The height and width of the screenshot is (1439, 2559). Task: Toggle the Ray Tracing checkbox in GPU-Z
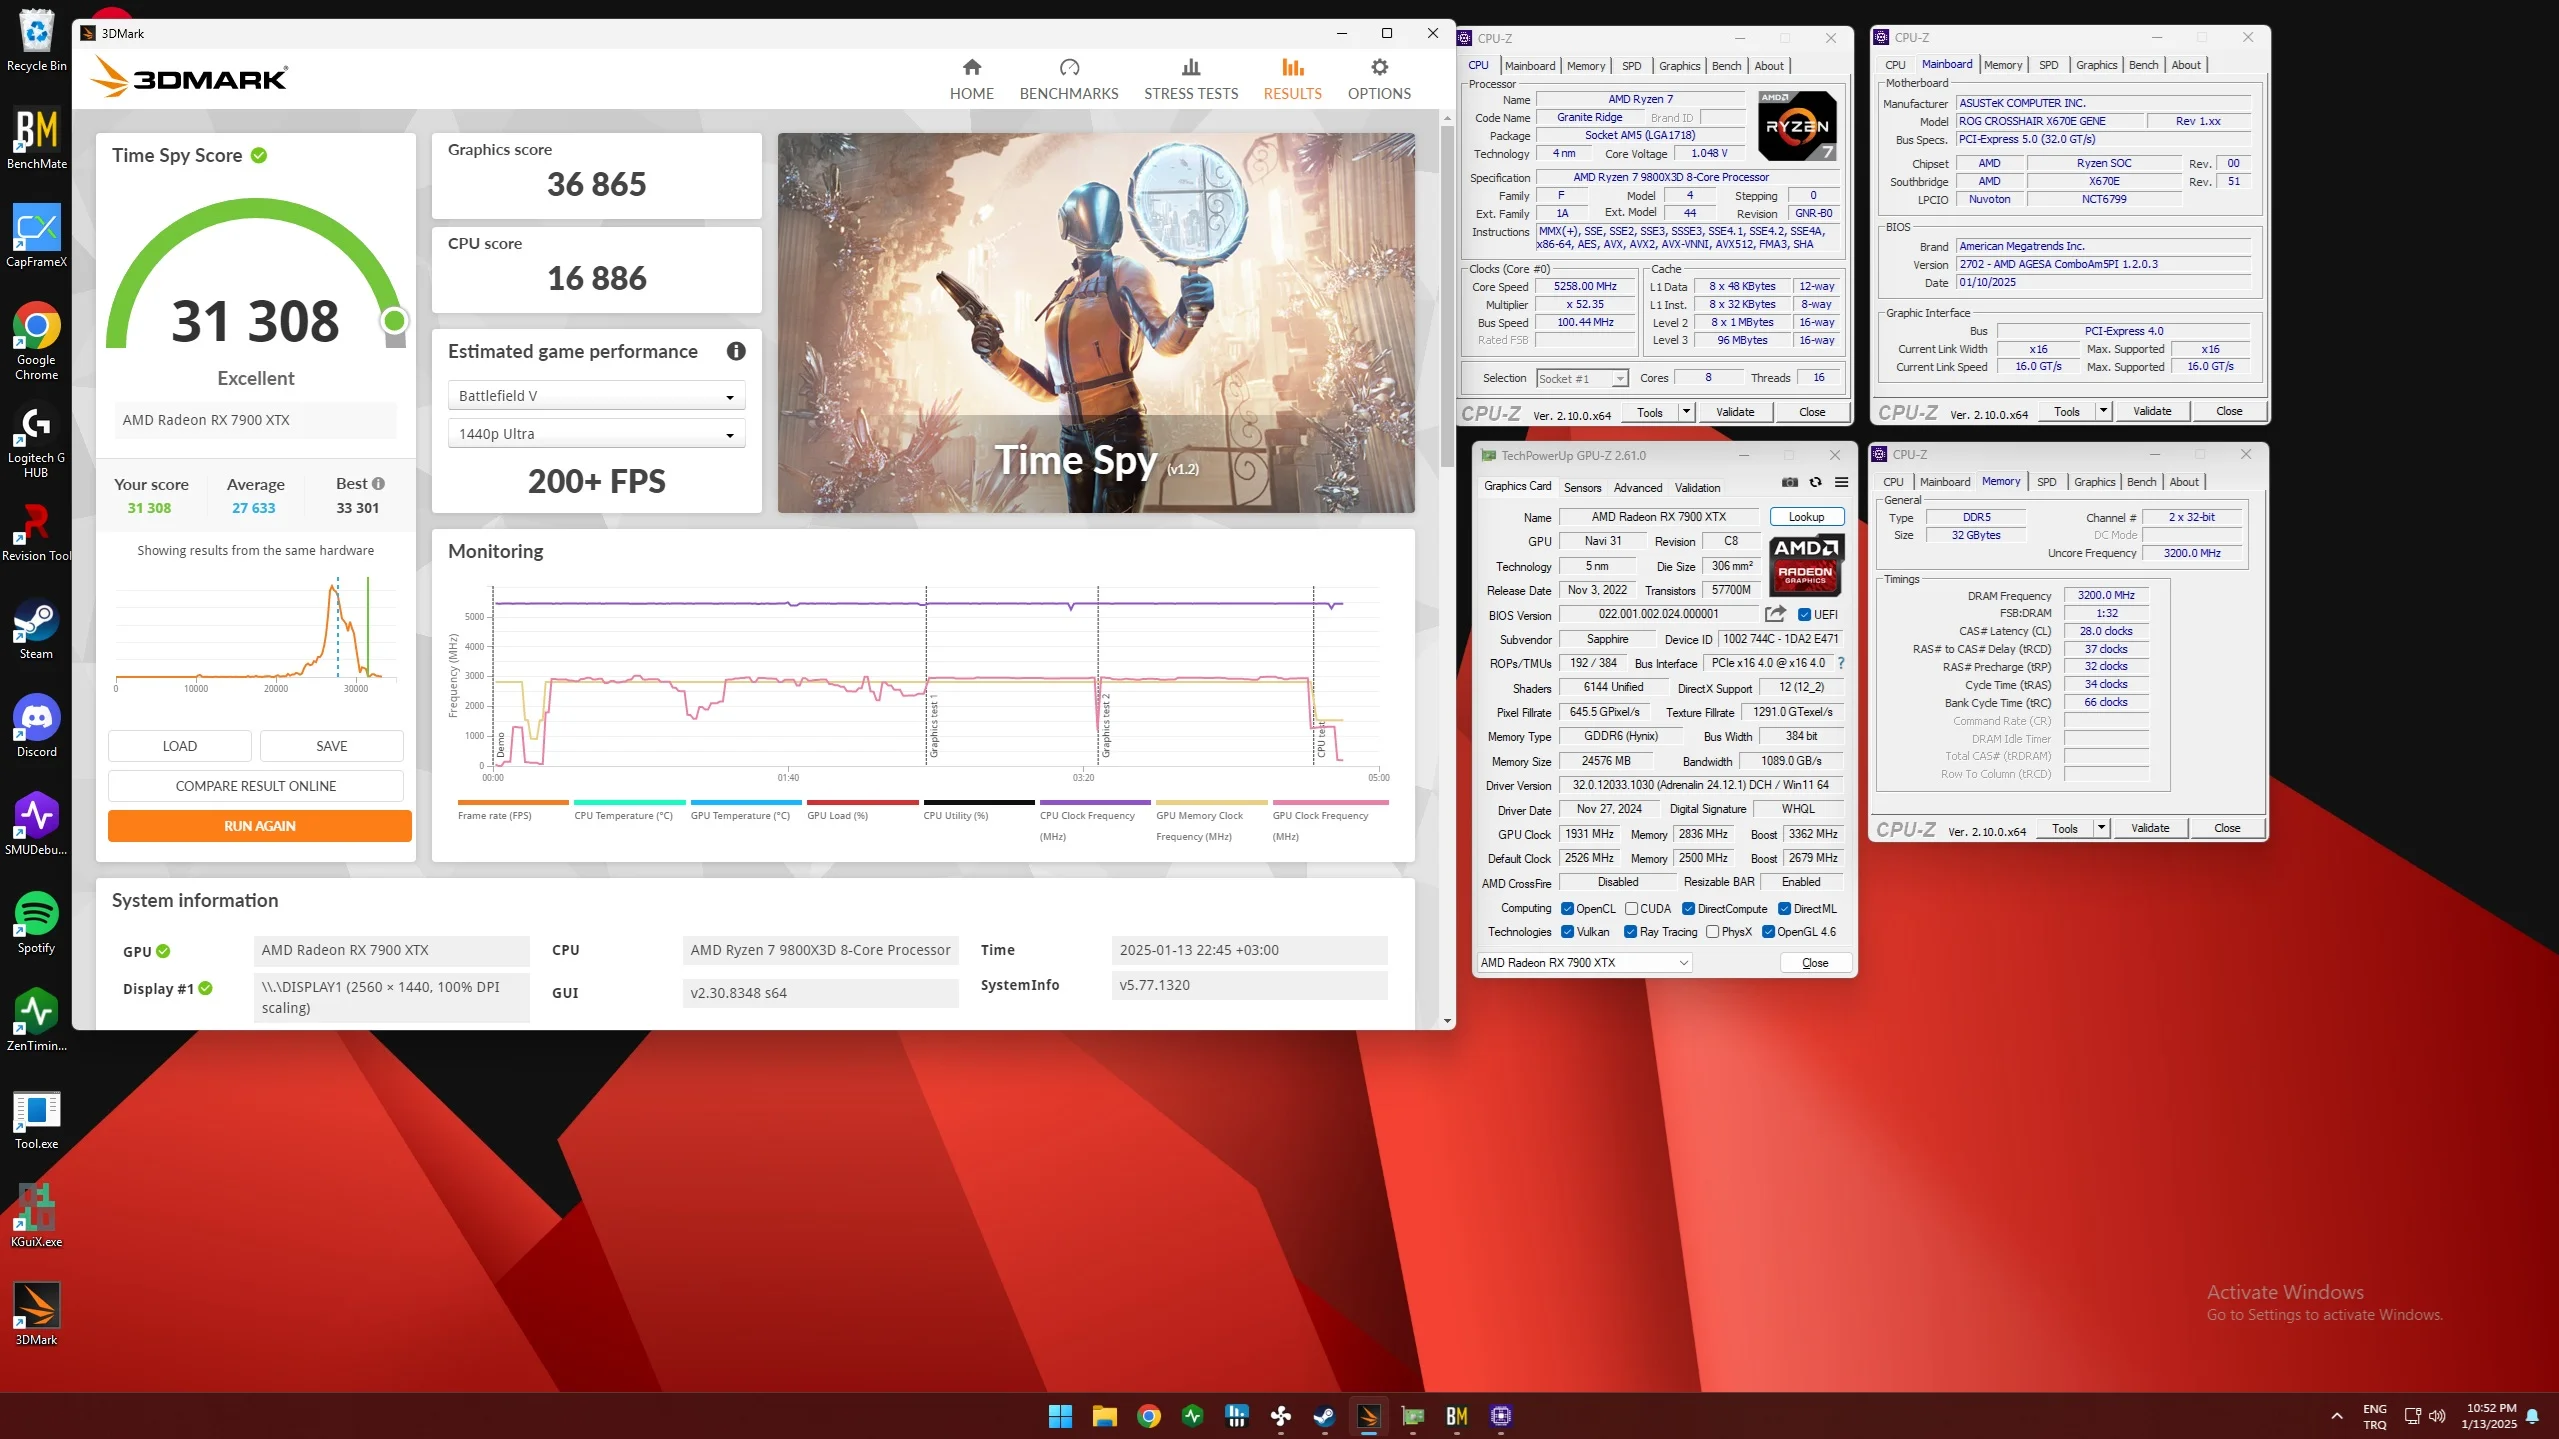(1630, 932)
